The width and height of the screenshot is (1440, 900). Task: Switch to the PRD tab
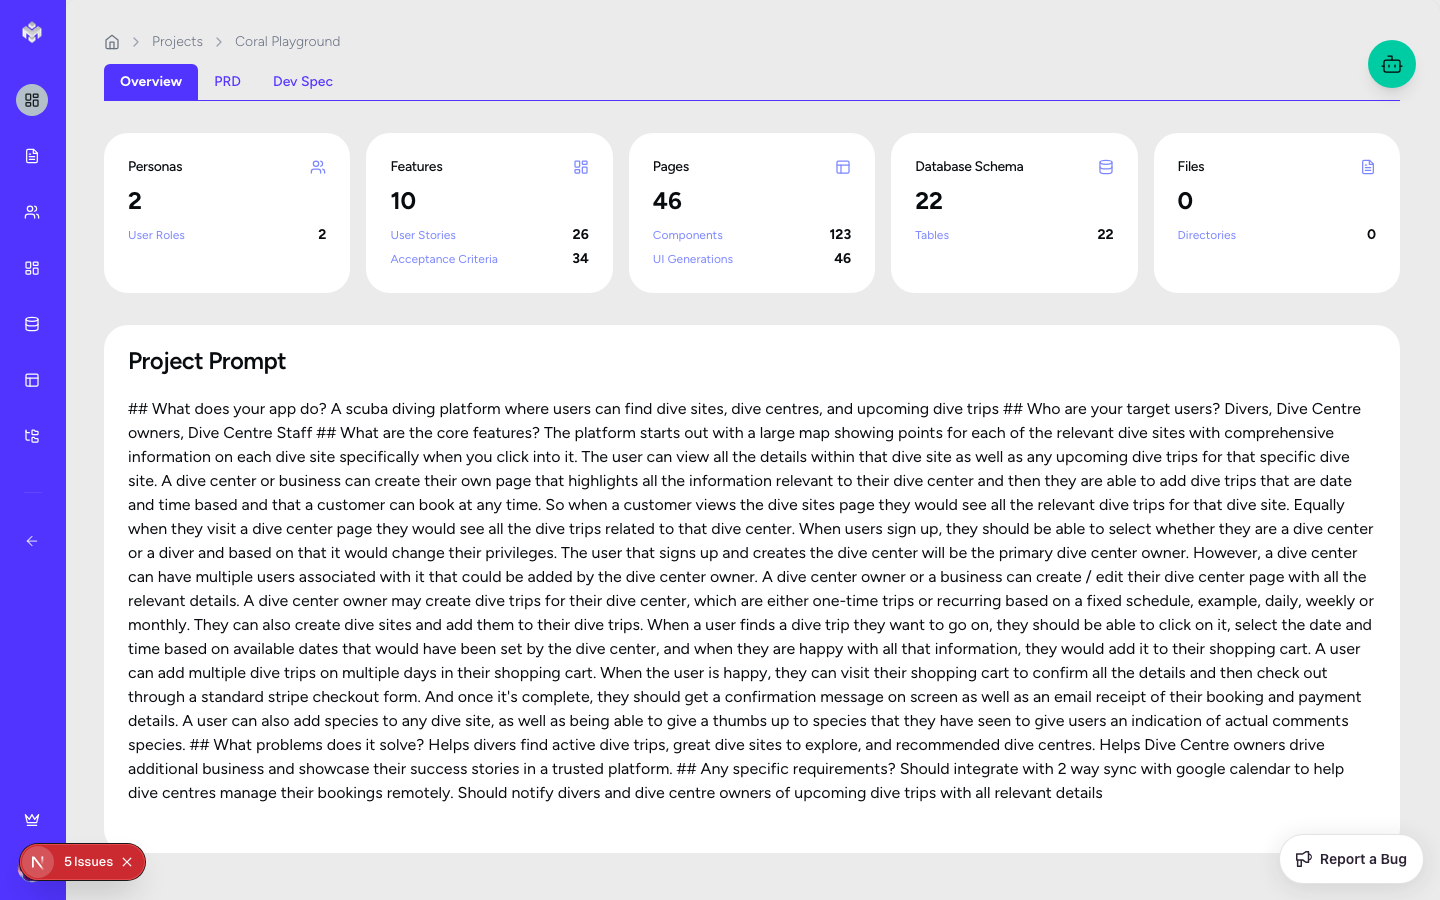(227, 82)
